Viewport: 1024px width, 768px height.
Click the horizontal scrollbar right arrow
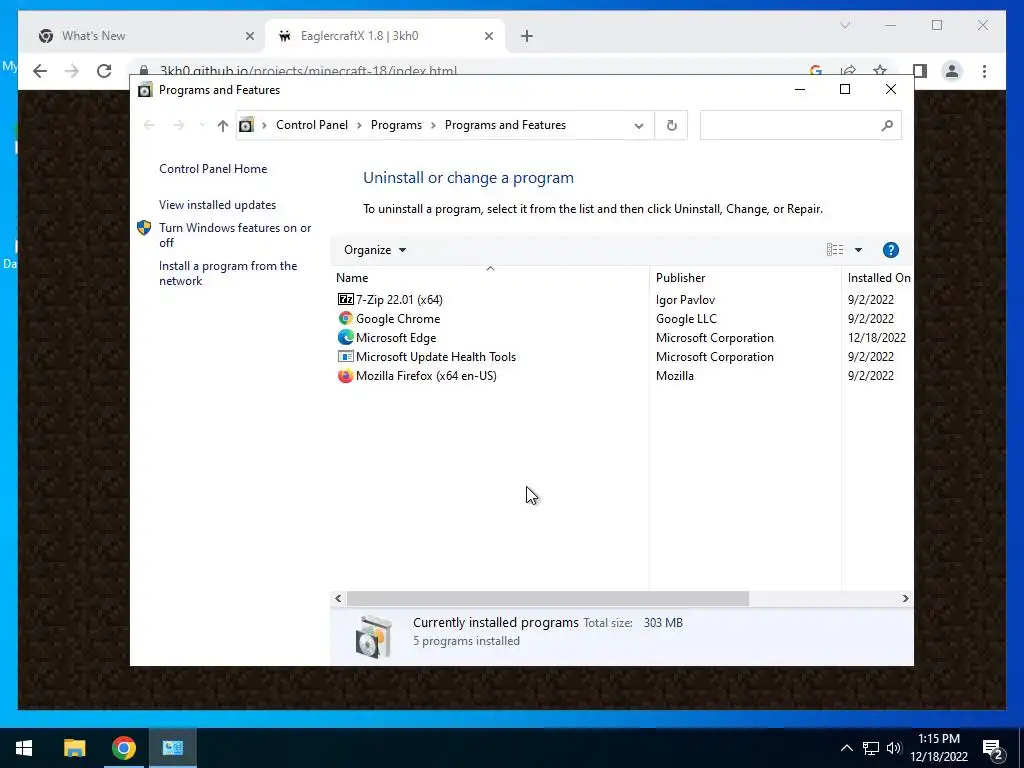[x=905, y=598]
